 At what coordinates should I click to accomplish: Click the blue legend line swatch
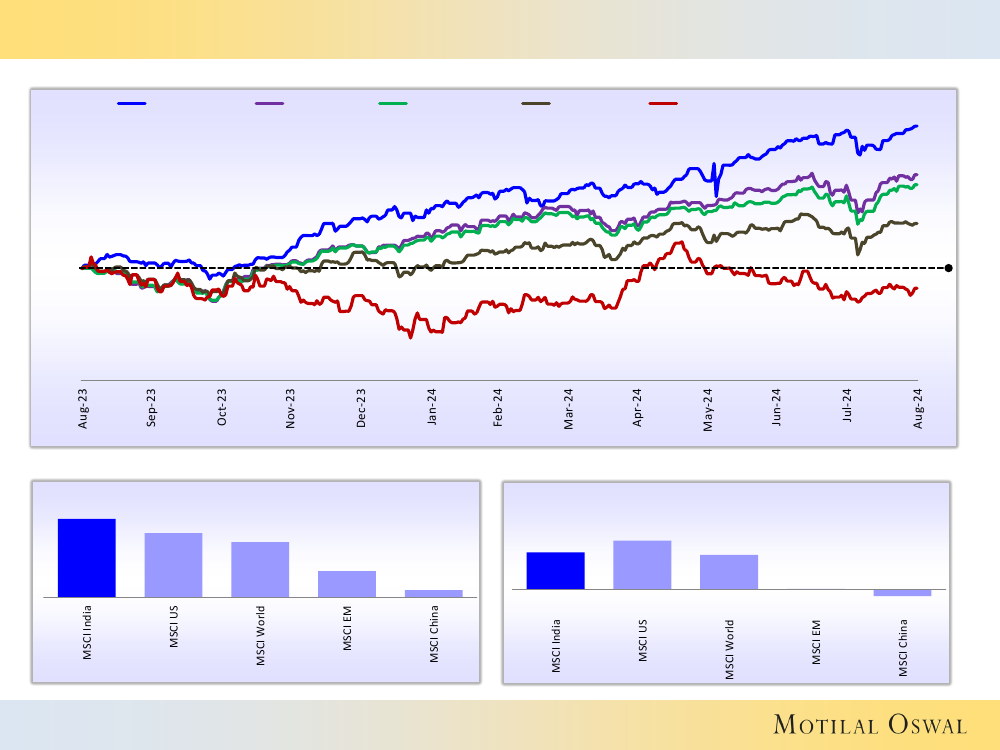coord(132,103)
